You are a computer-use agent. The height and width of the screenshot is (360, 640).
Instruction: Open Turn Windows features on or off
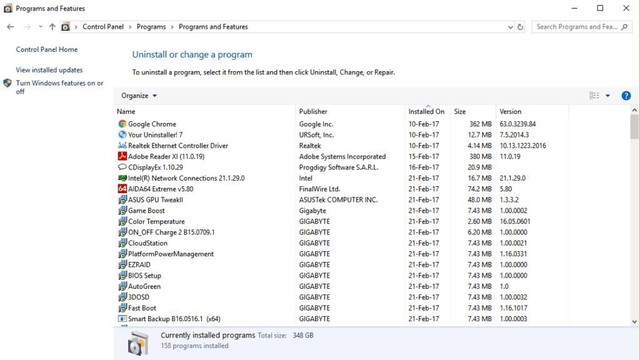click(60, 87)
